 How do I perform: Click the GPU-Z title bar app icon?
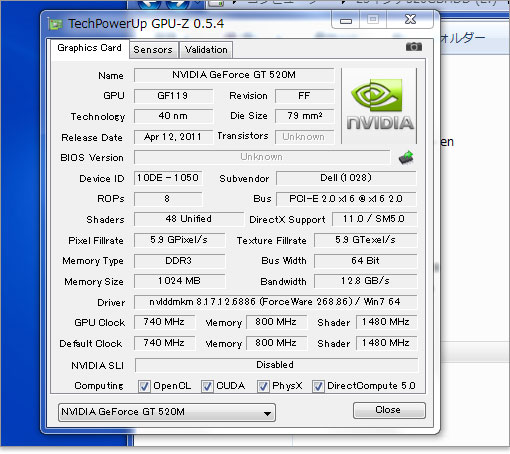pos(55,24)
